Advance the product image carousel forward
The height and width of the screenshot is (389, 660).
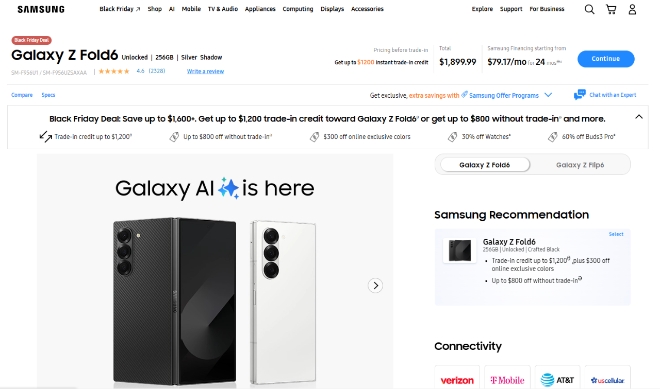click(375, 285)
